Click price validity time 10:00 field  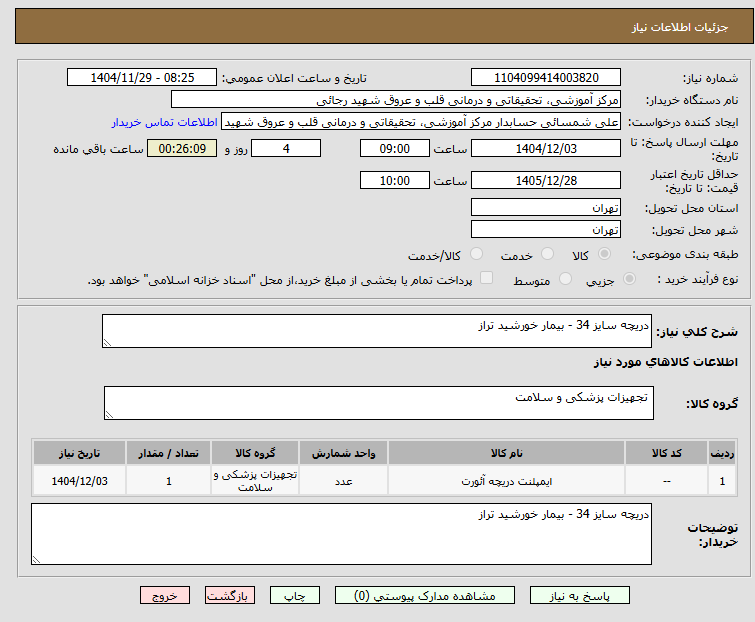tap(395, 180)
